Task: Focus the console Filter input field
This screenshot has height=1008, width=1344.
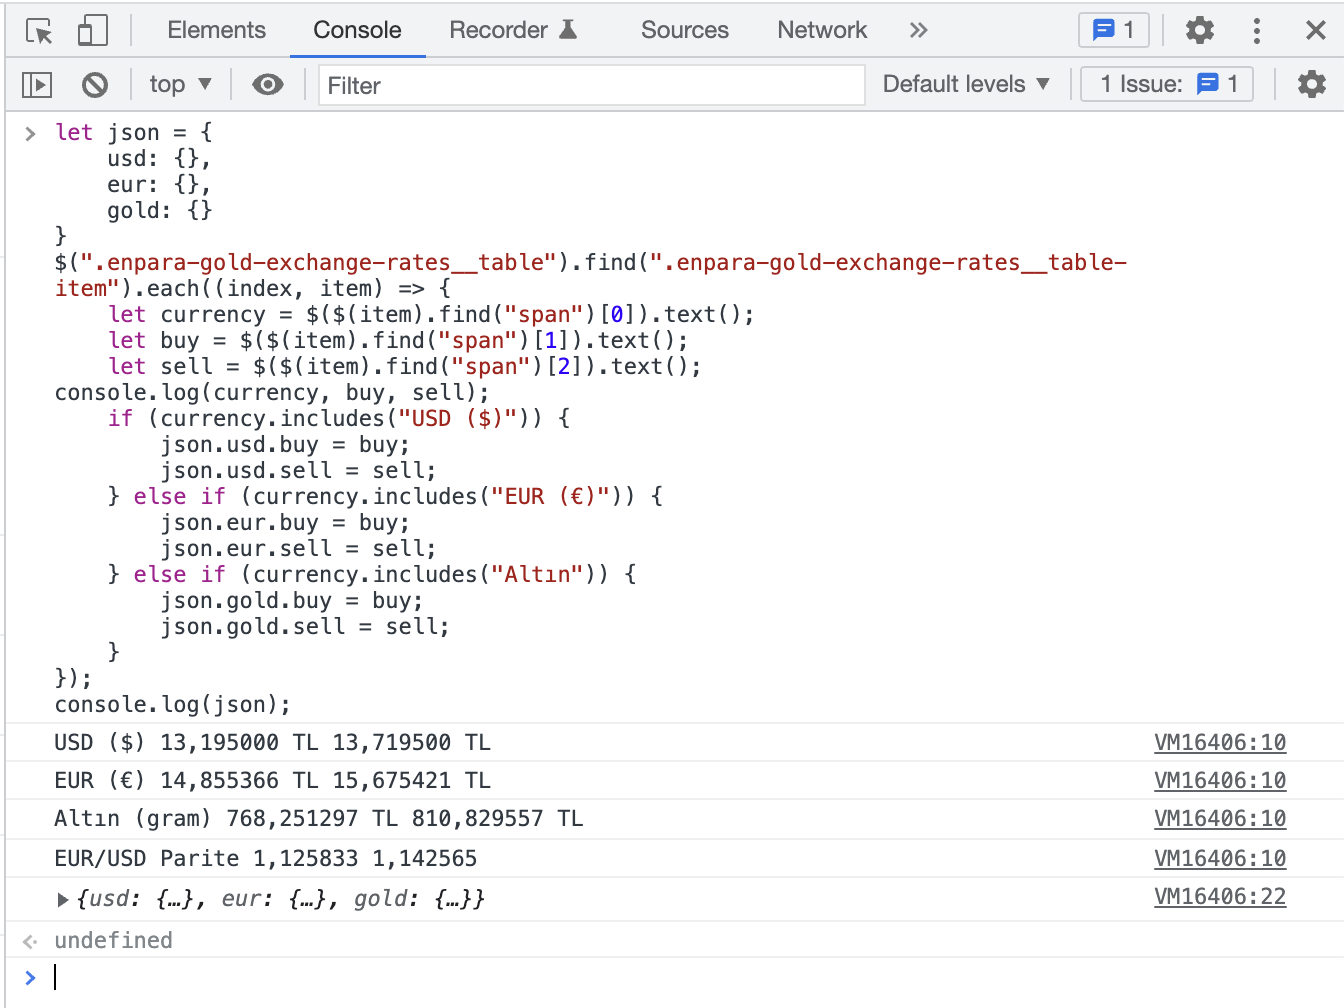Action: [x=592, y=85]
